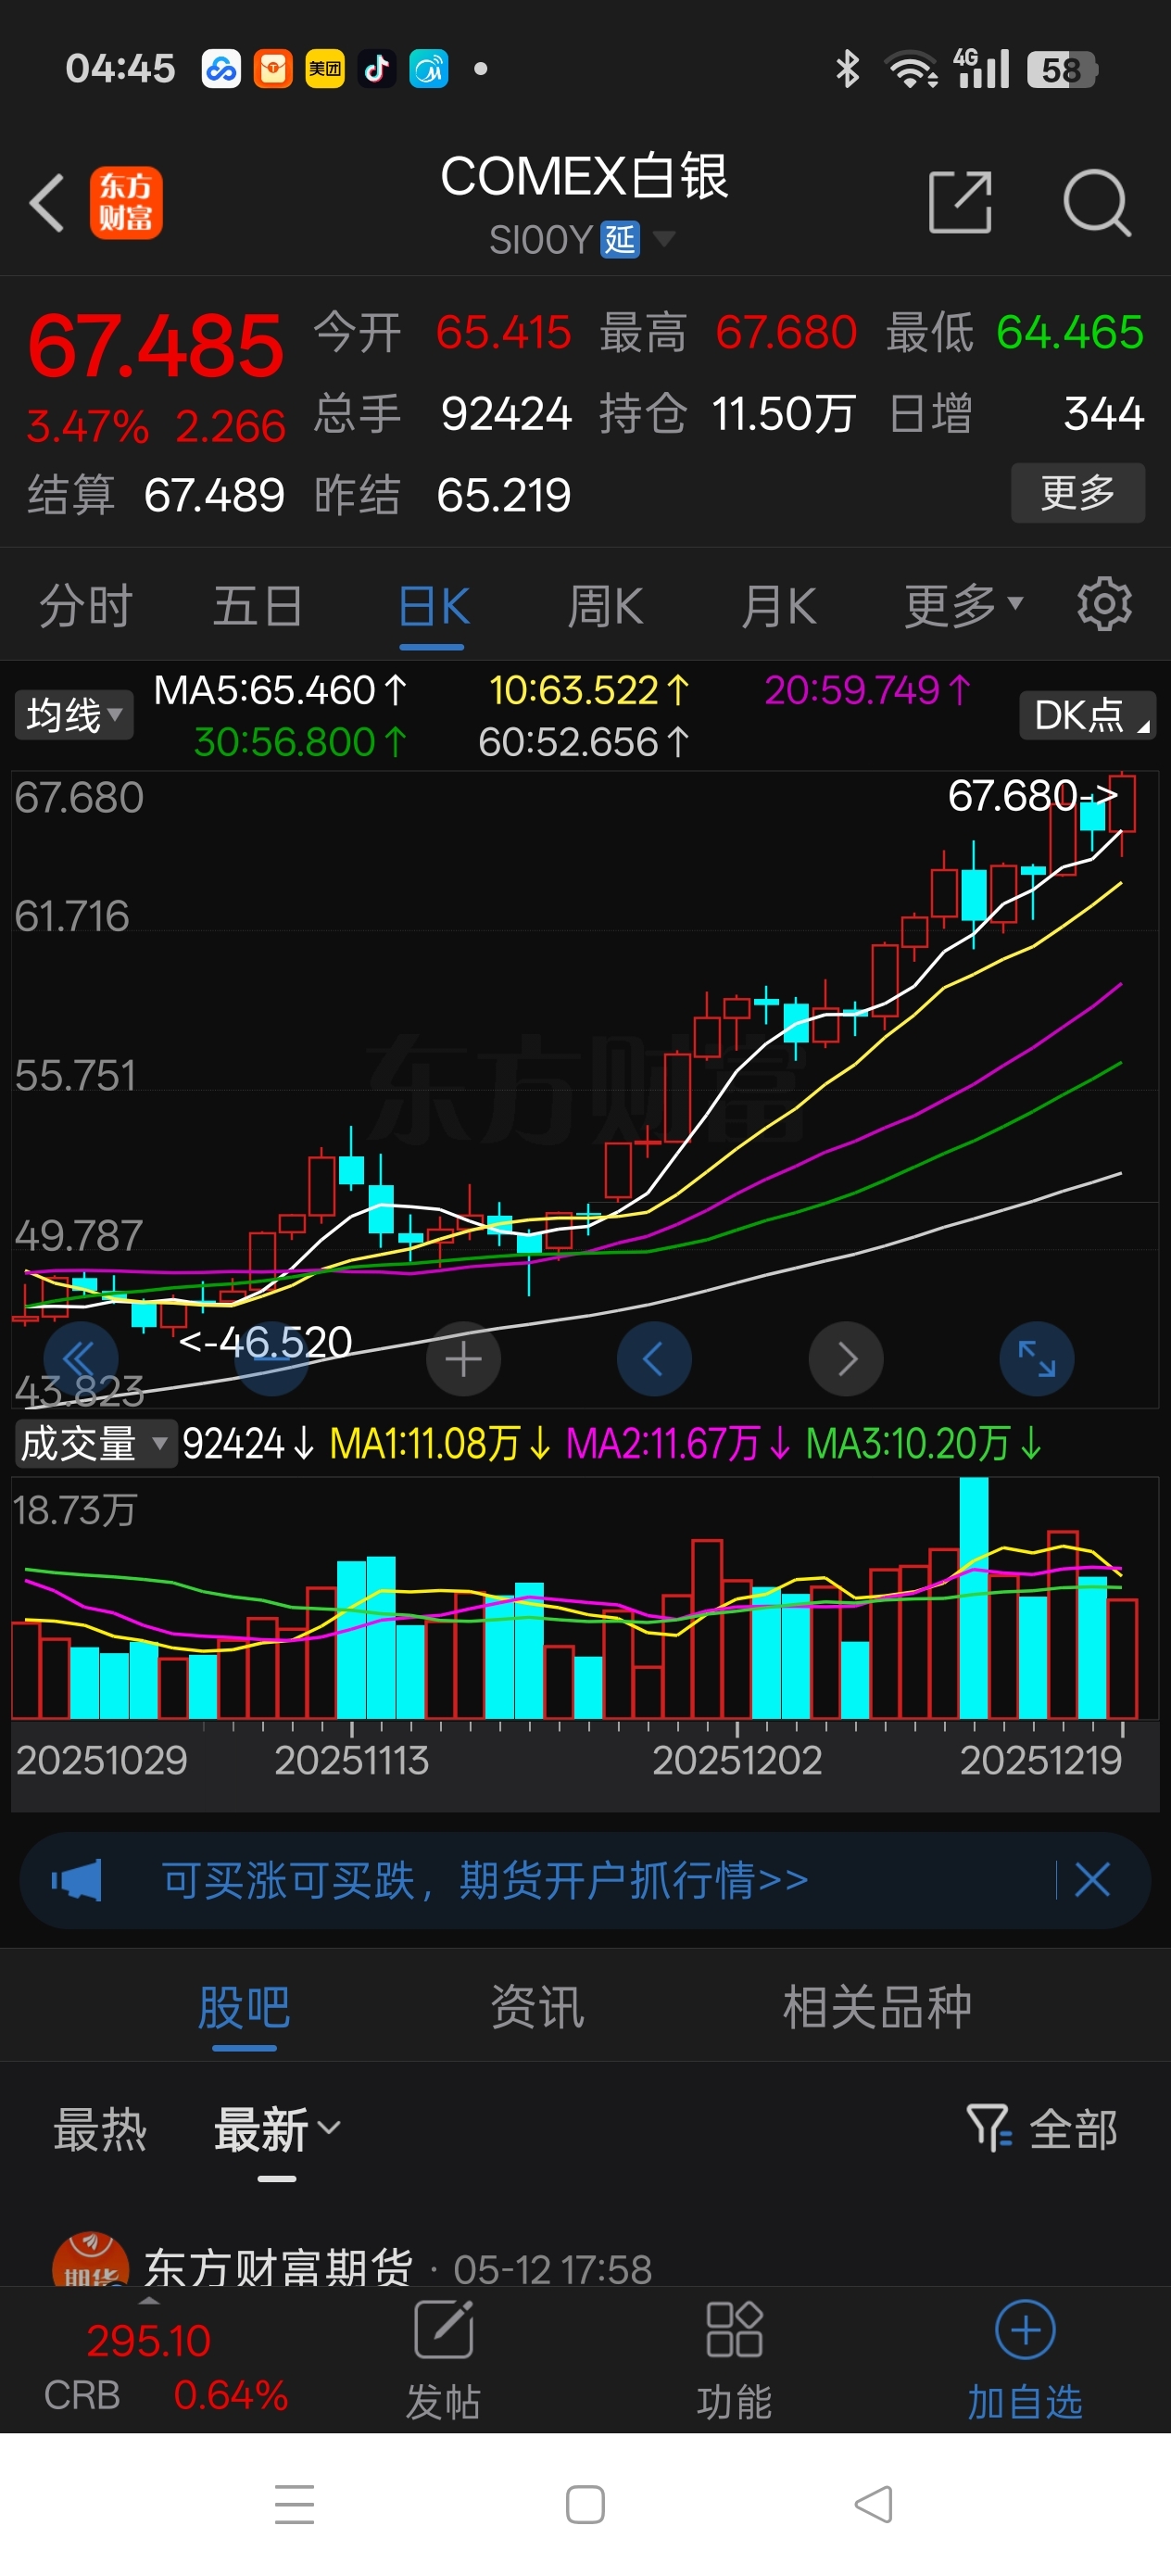Open 东方财富期货 post author name
The image size is (1171, 2576).
click(278, 2267)
